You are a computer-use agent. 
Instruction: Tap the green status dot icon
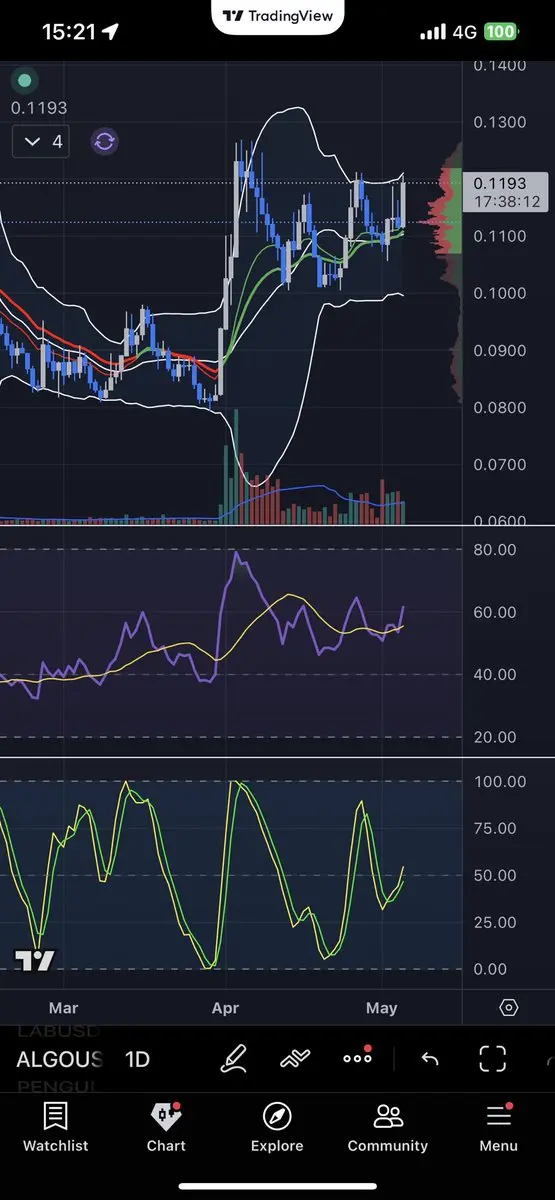click(25, 81)
